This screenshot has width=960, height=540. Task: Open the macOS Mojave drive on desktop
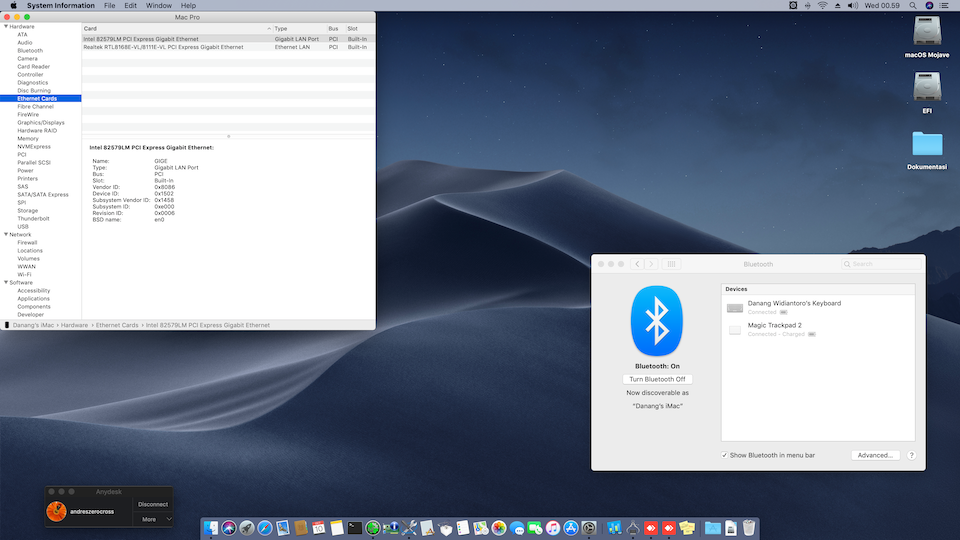[926, 37]
